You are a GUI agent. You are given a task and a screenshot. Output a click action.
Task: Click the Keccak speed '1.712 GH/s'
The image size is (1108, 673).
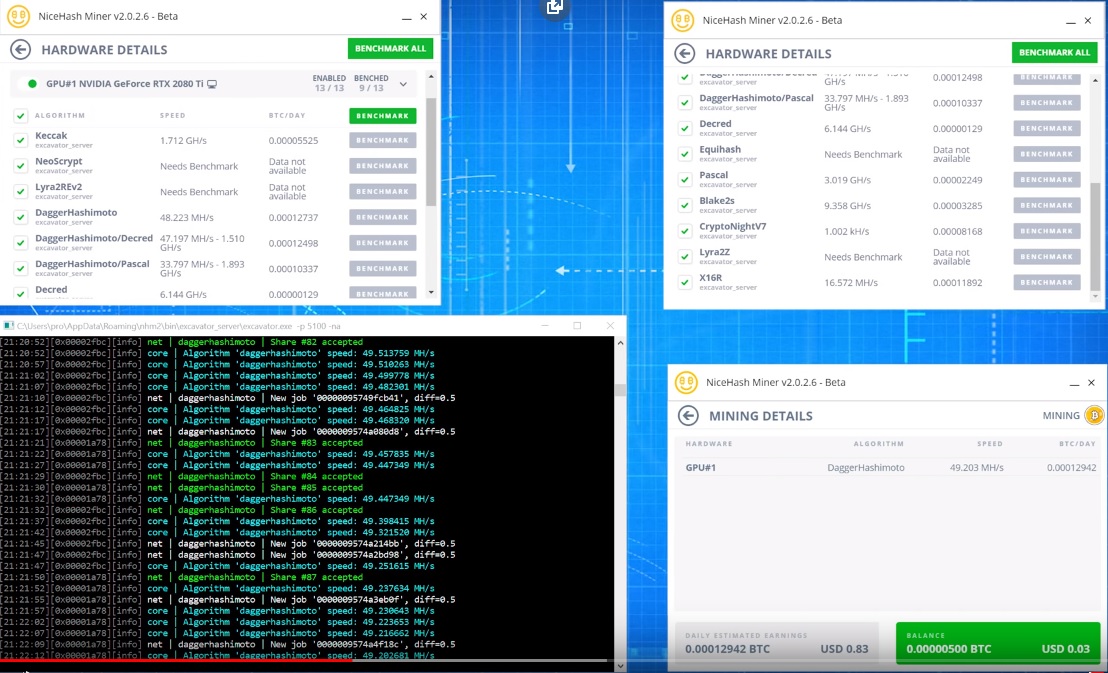tap(183, 141)
